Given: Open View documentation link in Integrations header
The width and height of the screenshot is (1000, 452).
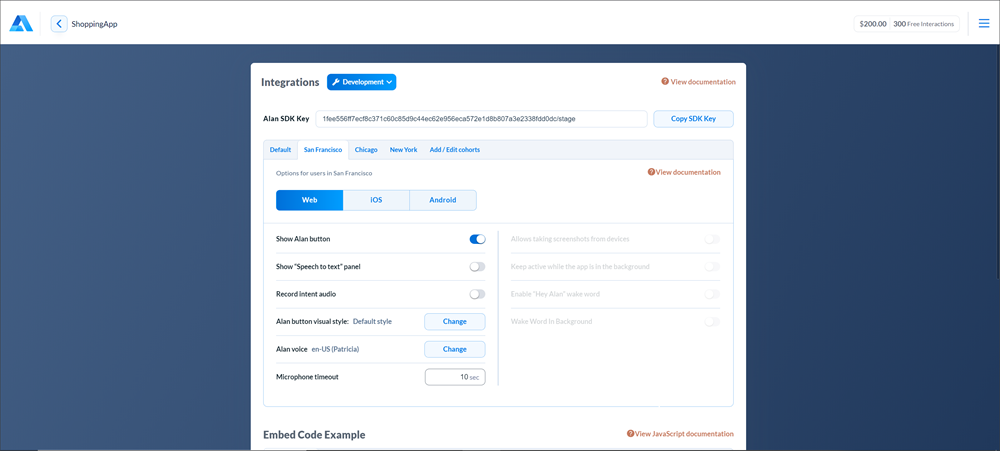Looking at the screenshot, I should coord(698,82).
